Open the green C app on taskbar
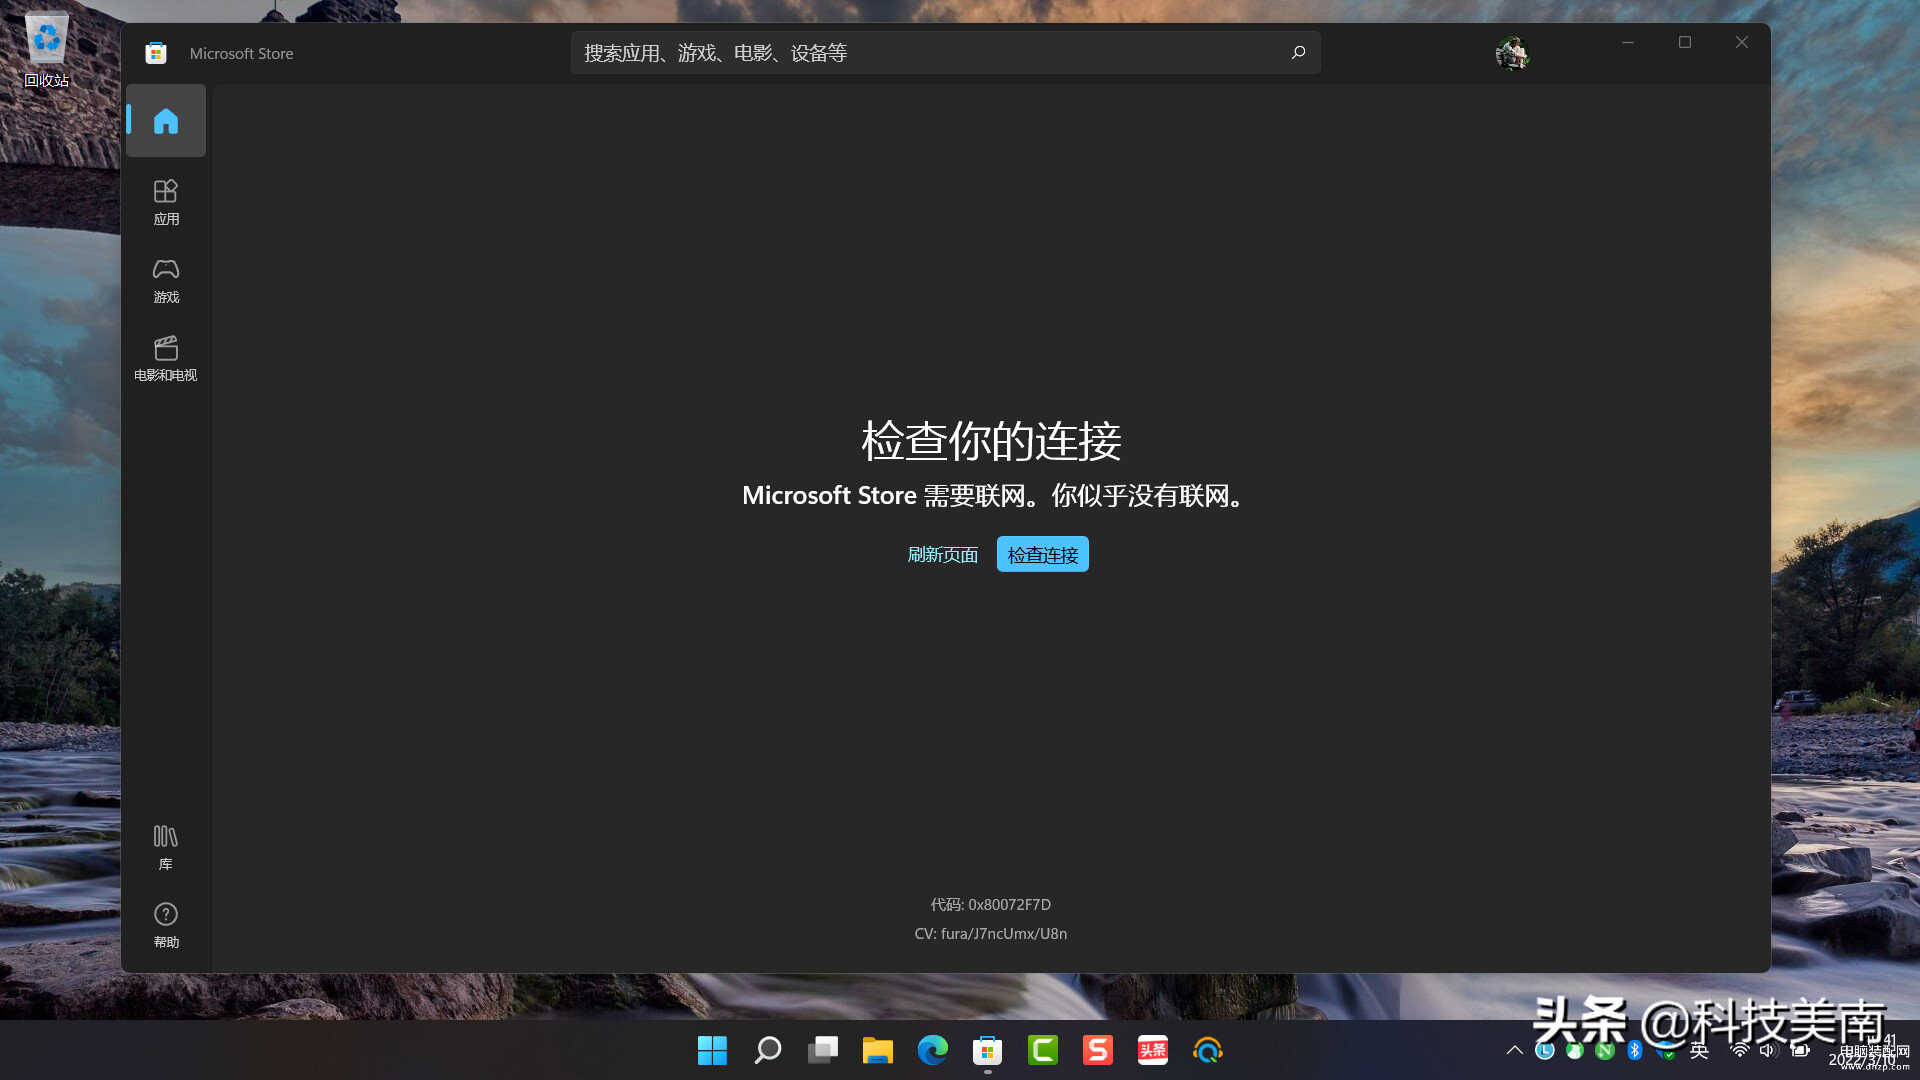The width and height of the screenshot is (1920, 1080). point(1042,1050)
